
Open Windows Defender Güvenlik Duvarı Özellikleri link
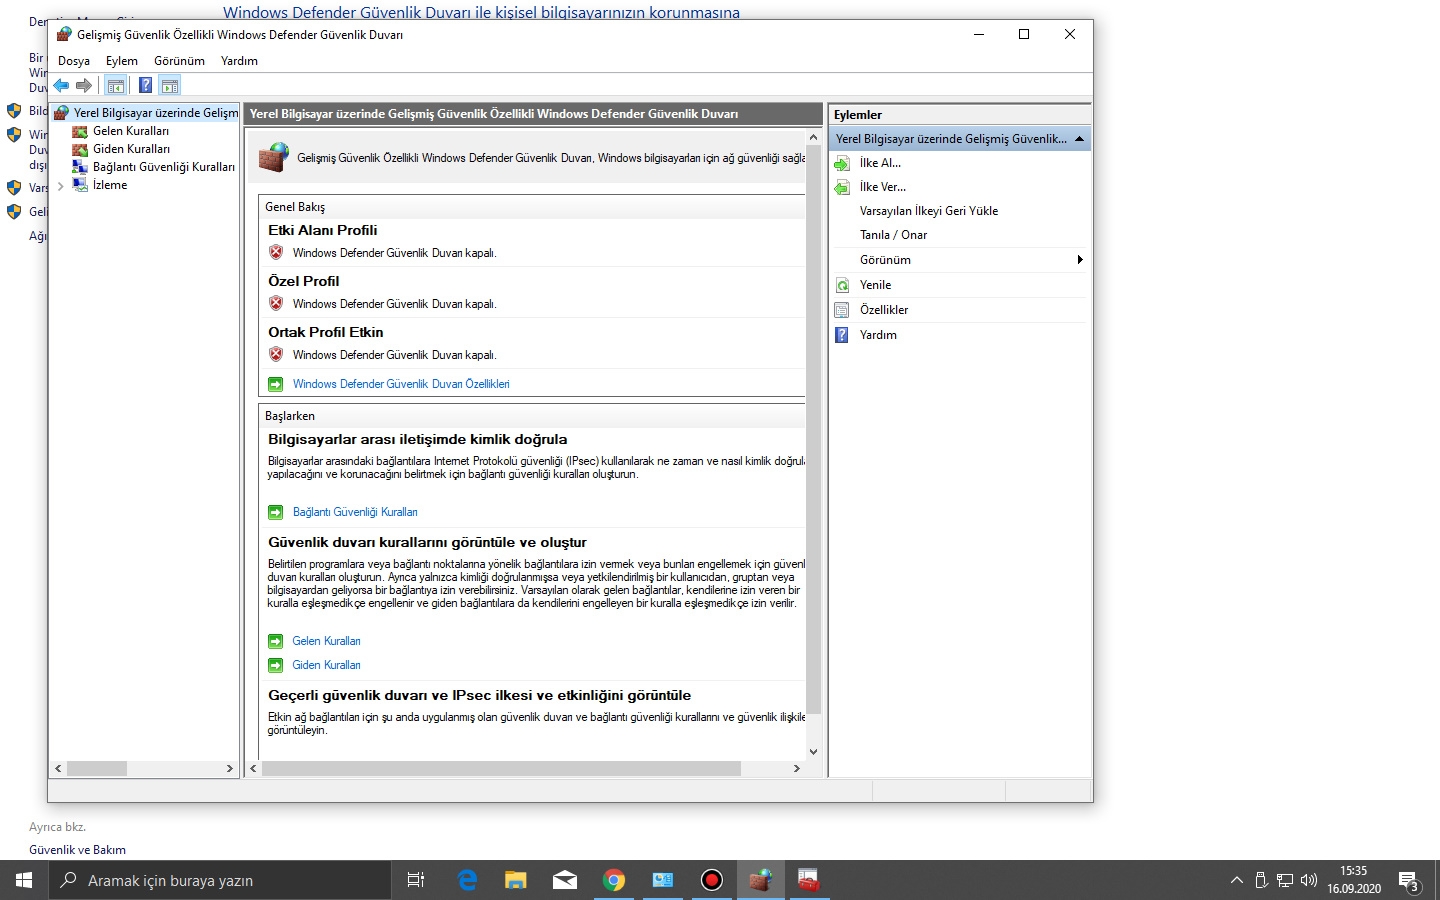click(401, 384)
